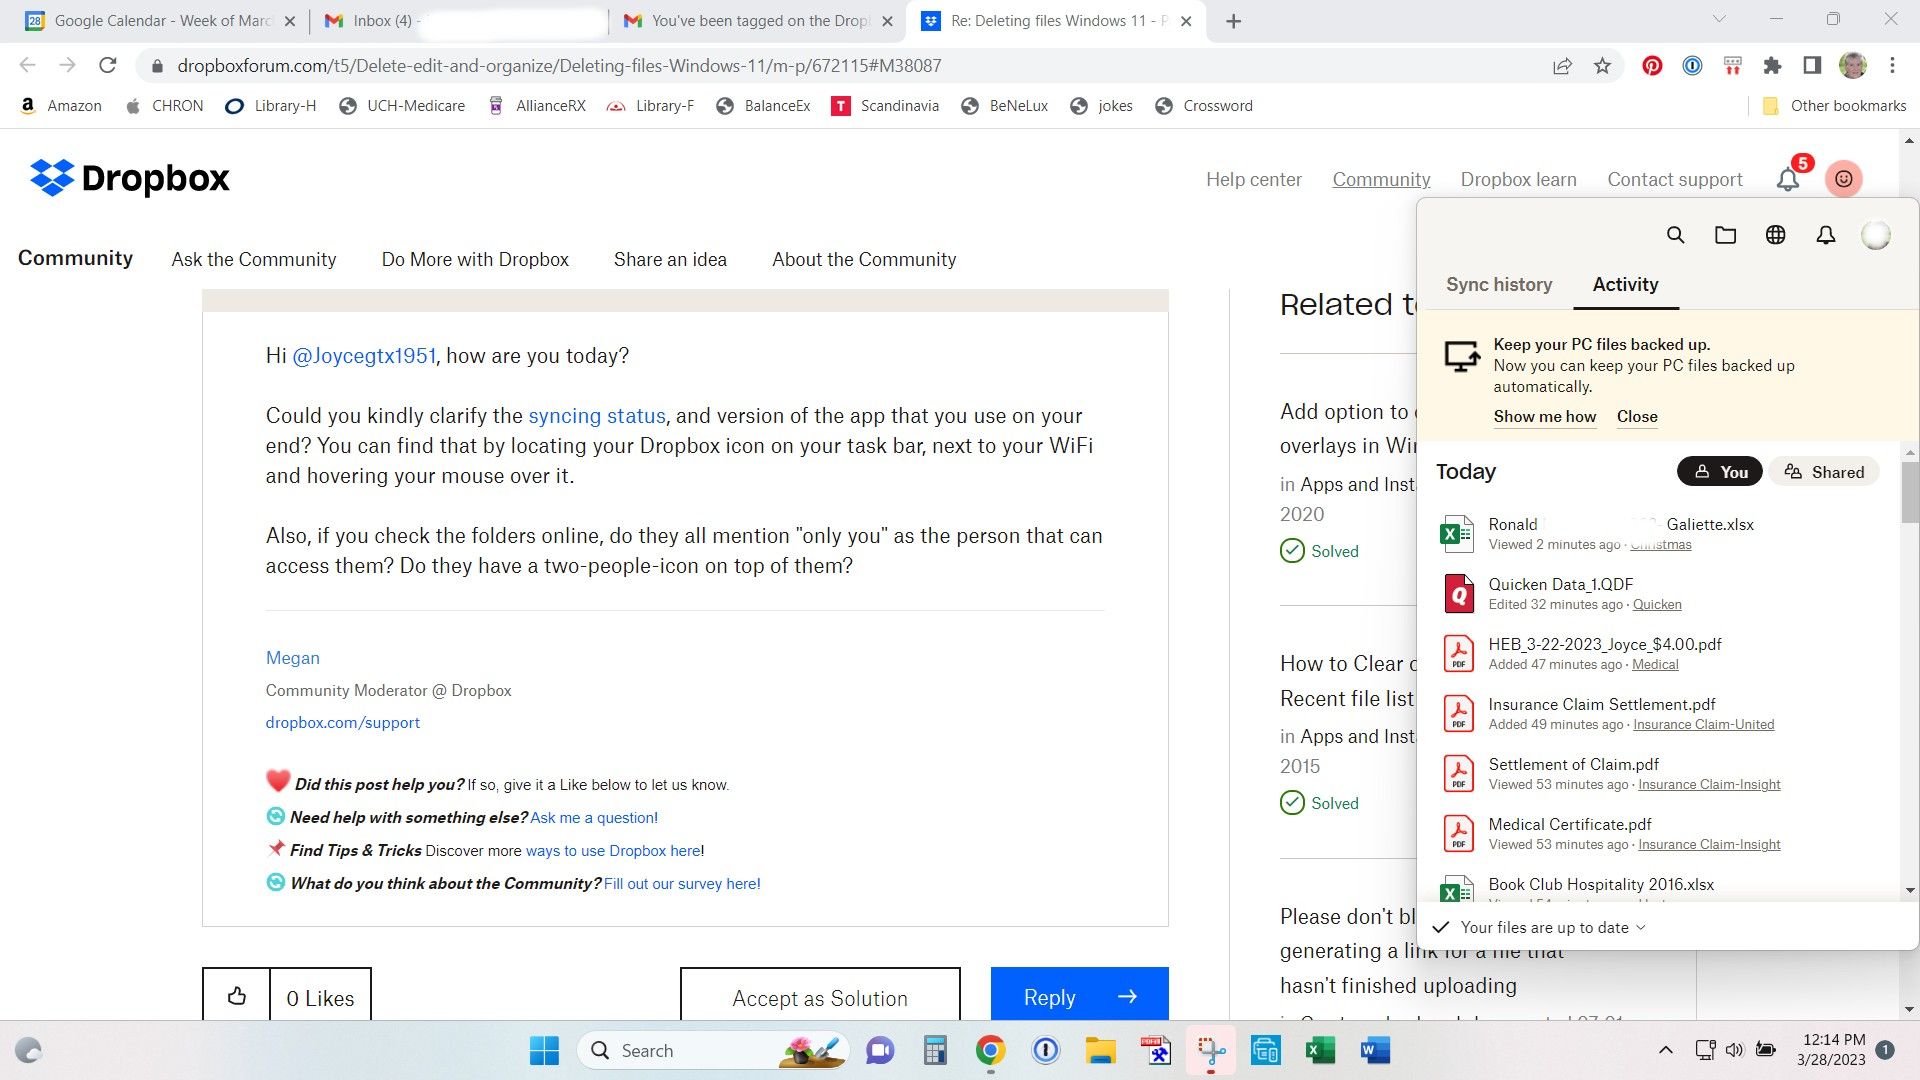
Task: Click the Accept as Solution button
Action: [x=820, y=997]
